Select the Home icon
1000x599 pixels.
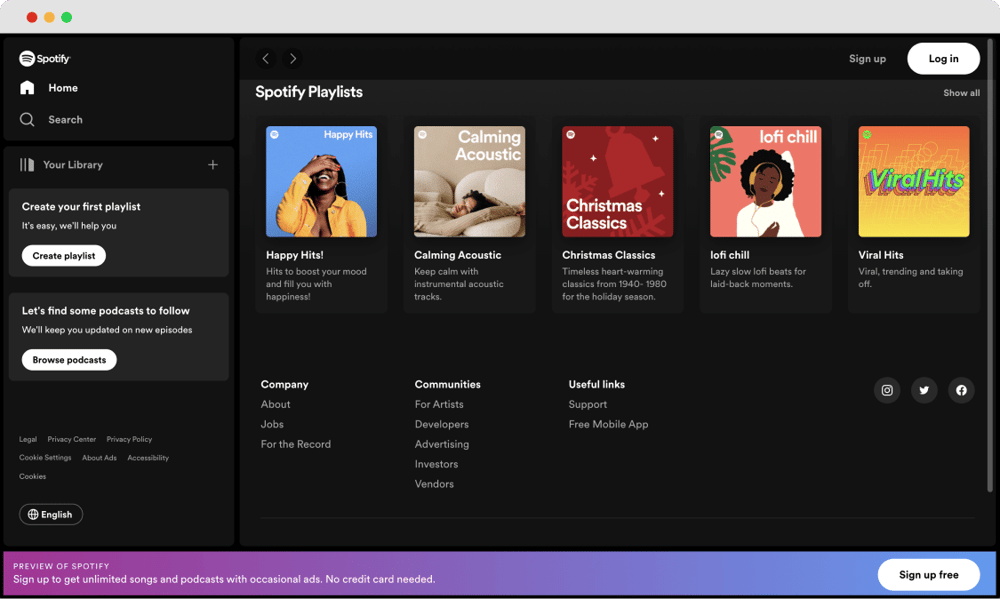coord(27,88)
